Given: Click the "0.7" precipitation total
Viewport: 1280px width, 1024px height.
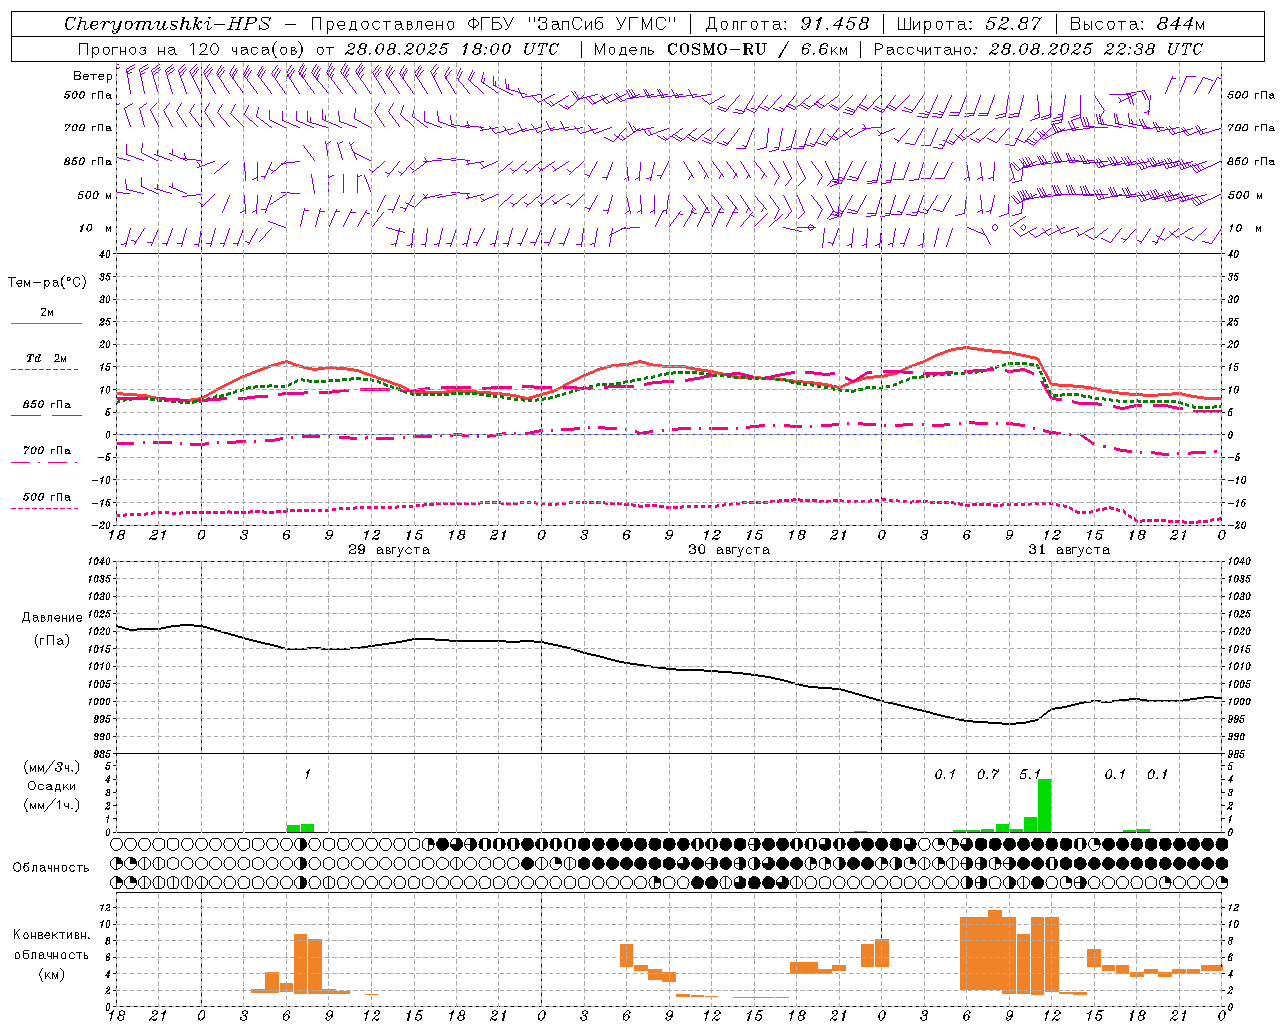Looking at the screenshot, I should click(x=988, y=775).
